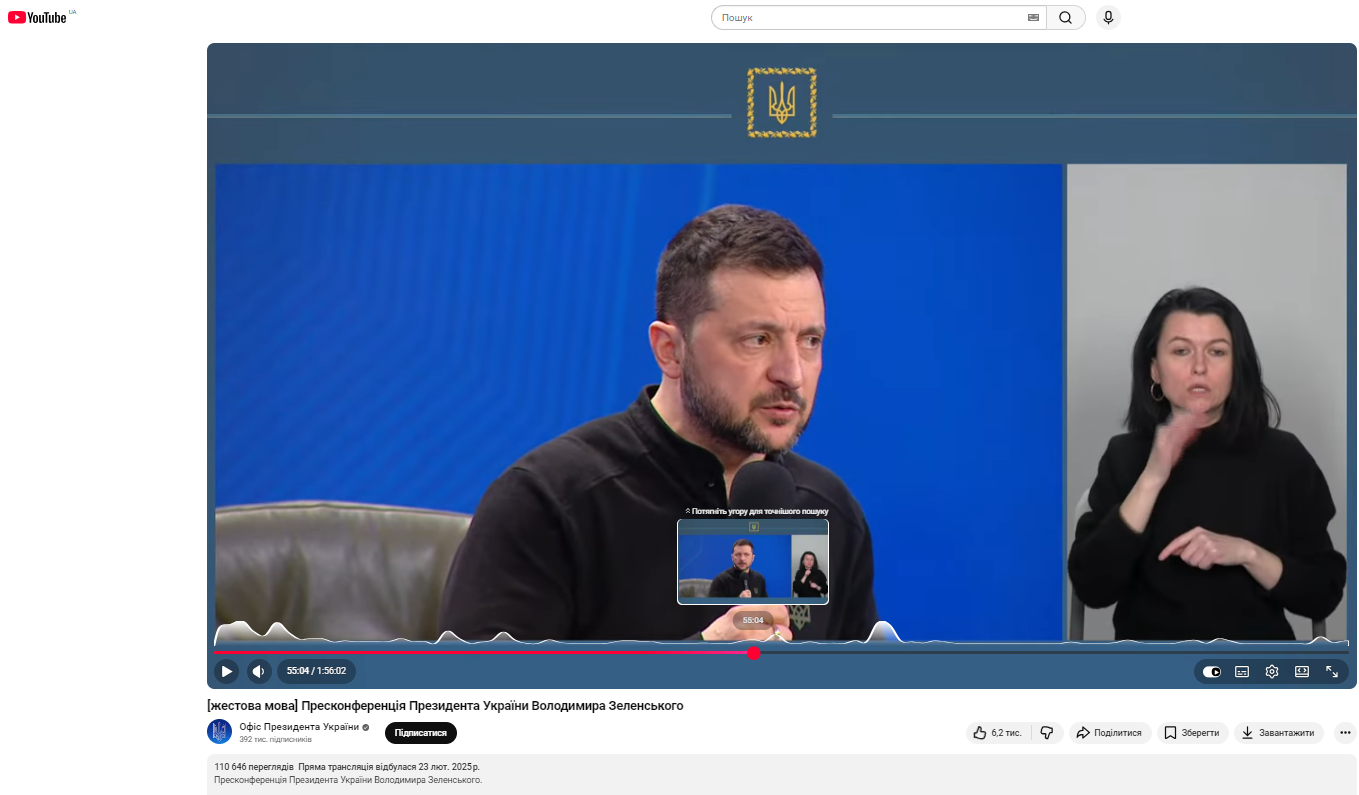Mute the video volume
Screen dimensions: 1359x795
coord(259,671)
